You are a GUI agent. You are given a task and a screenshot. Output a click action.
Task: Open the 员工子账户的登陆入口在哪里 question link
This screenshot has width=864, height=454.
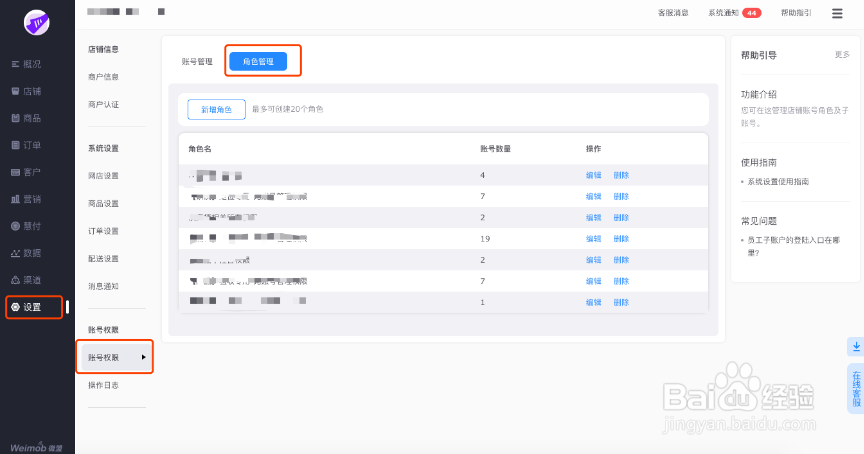(x=793, y=246)
